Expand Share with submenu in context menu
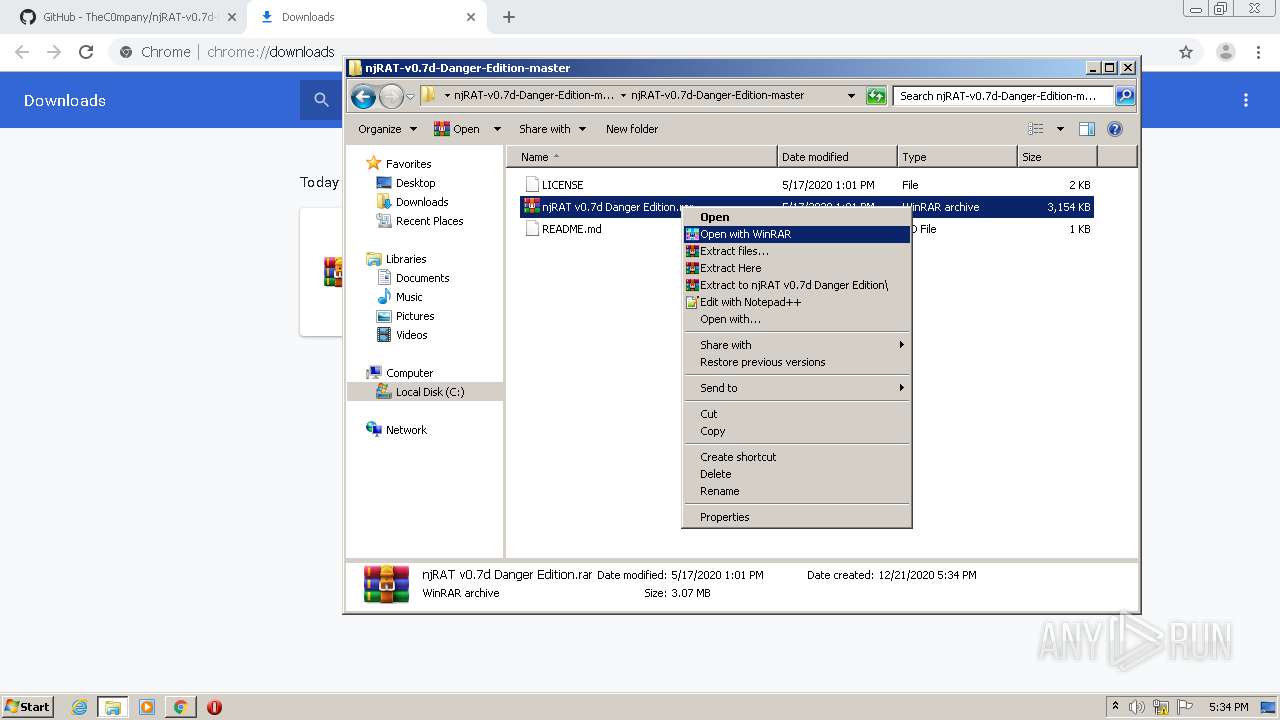This screenshot has height=720, width=1280. point(797,345)
